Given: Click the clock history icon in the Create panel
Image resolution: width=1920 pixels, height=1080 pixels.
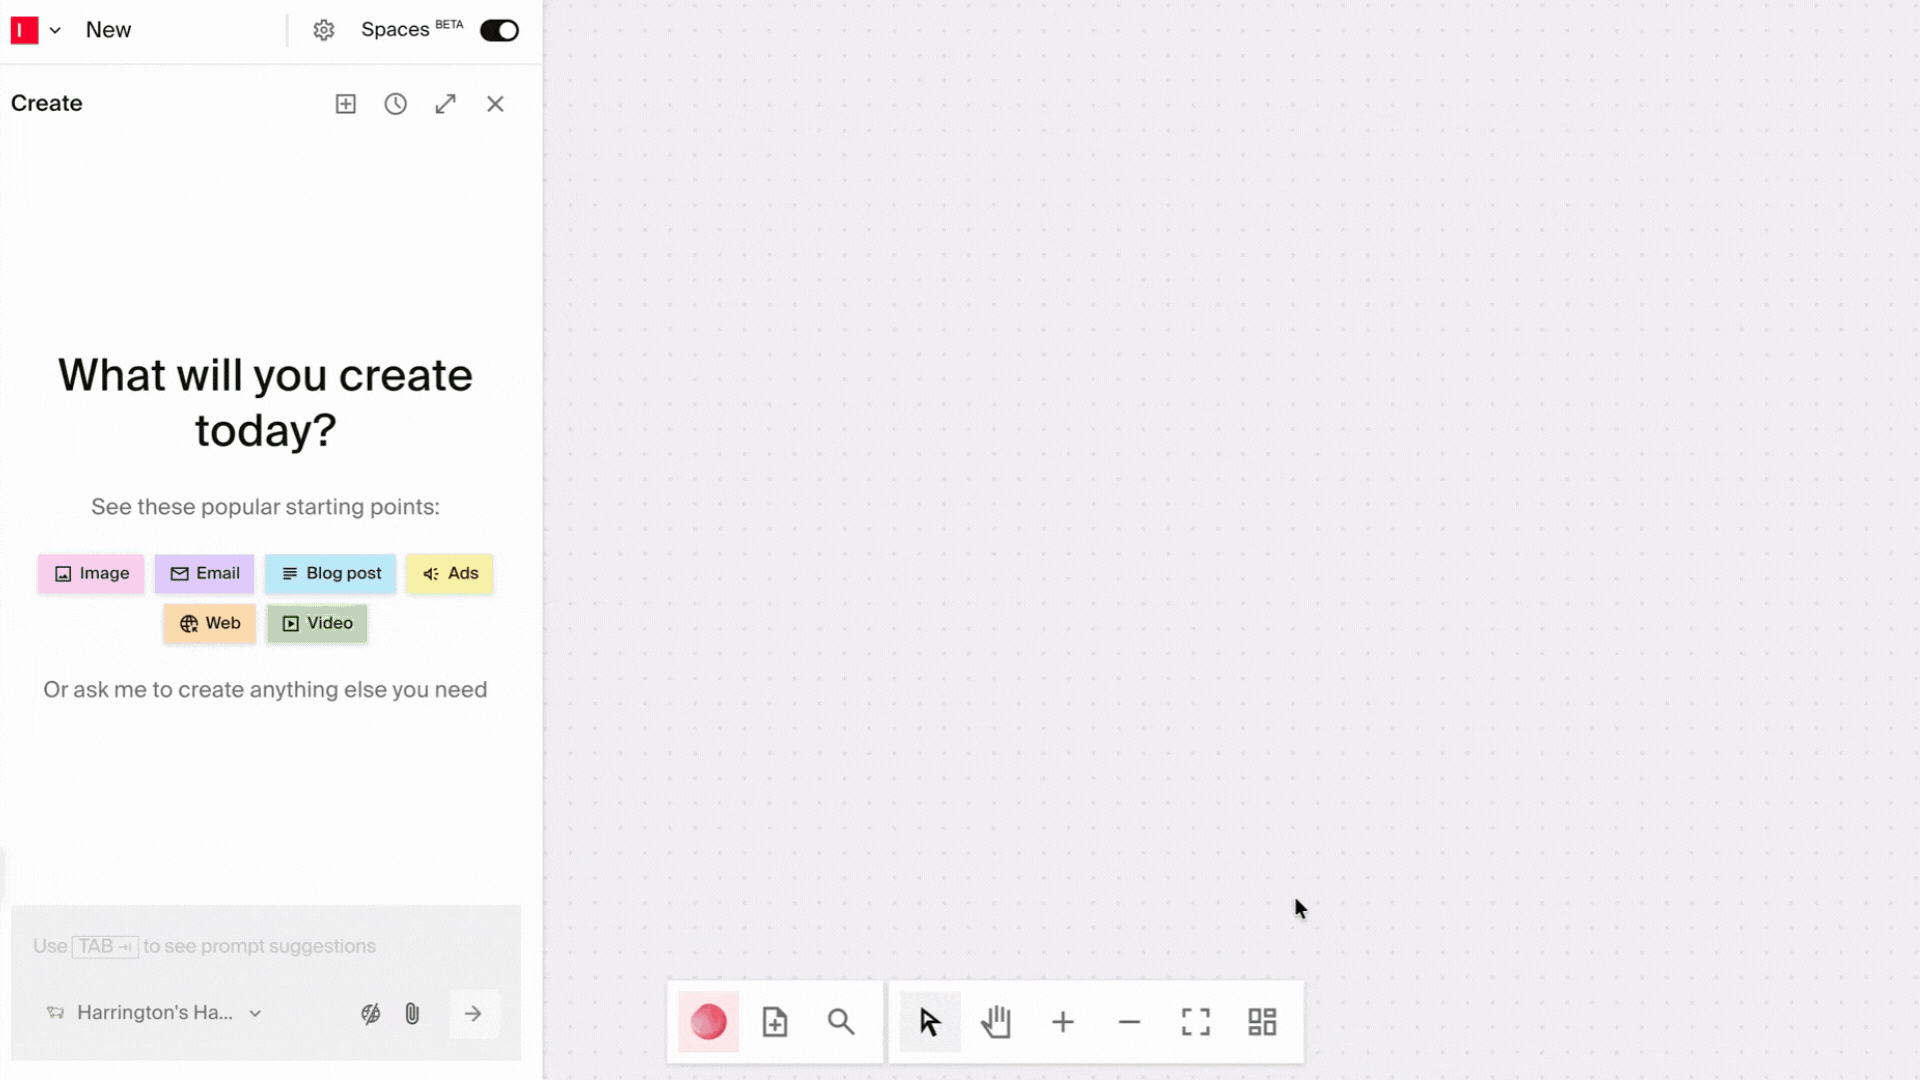Looking at the screenshot, I should pos(396,103).
